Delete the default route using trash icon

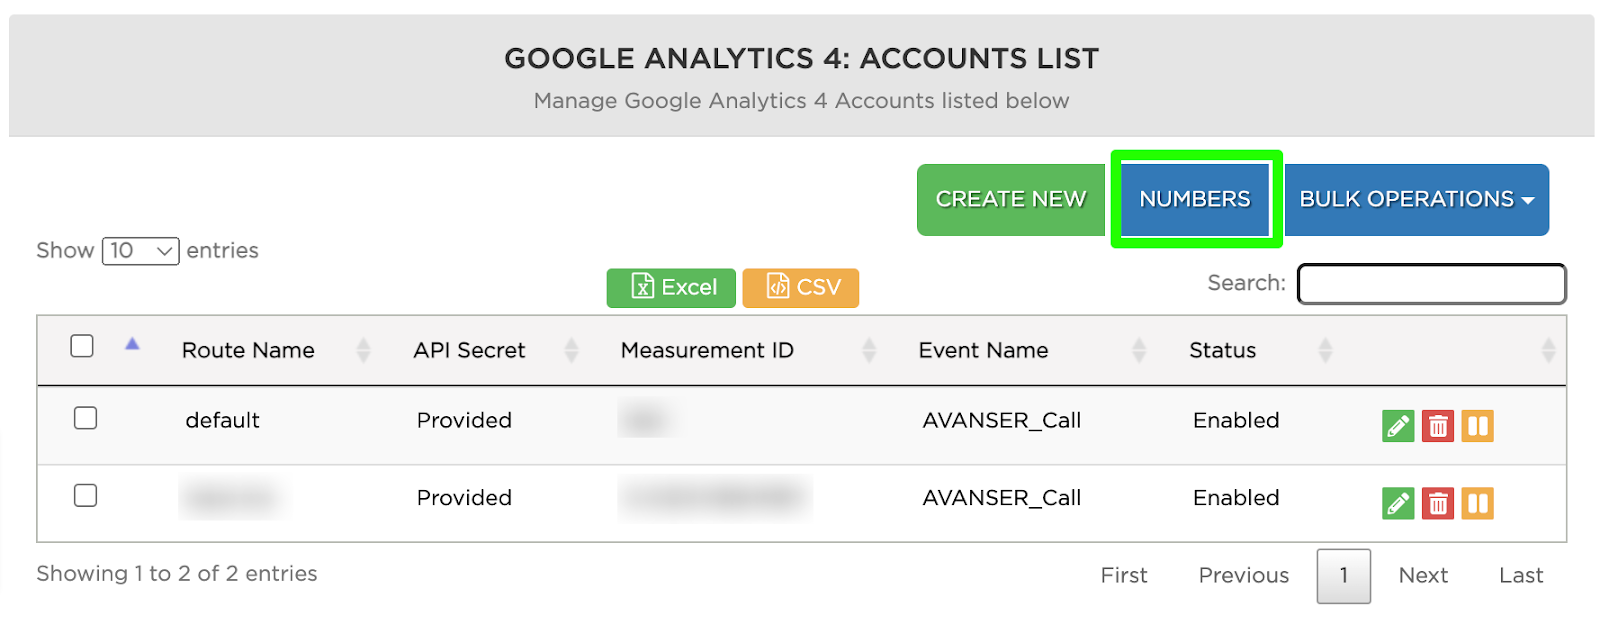1438,426
